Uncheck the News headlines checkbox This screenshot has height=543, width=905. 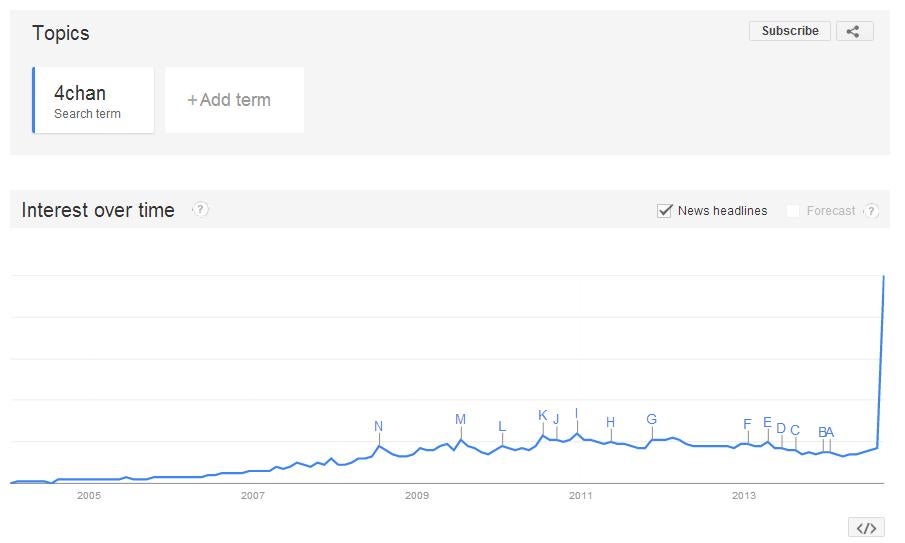pyautogui.click(x=664, y=211)
